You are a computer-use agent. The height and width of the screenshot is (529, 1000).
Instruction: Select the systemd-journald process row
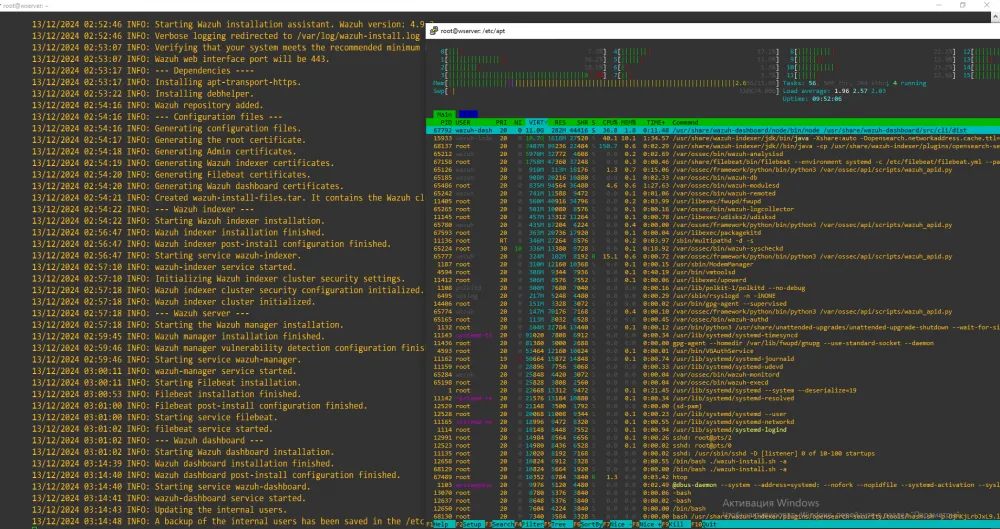pos(713,359)
